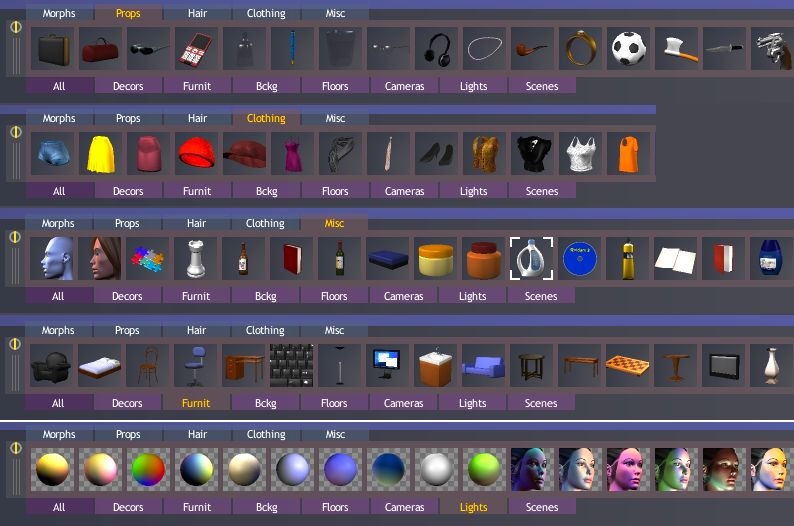Pick the blue head morph item
The width and height of the screenshot is (794, 526).
tap(51, 259)
